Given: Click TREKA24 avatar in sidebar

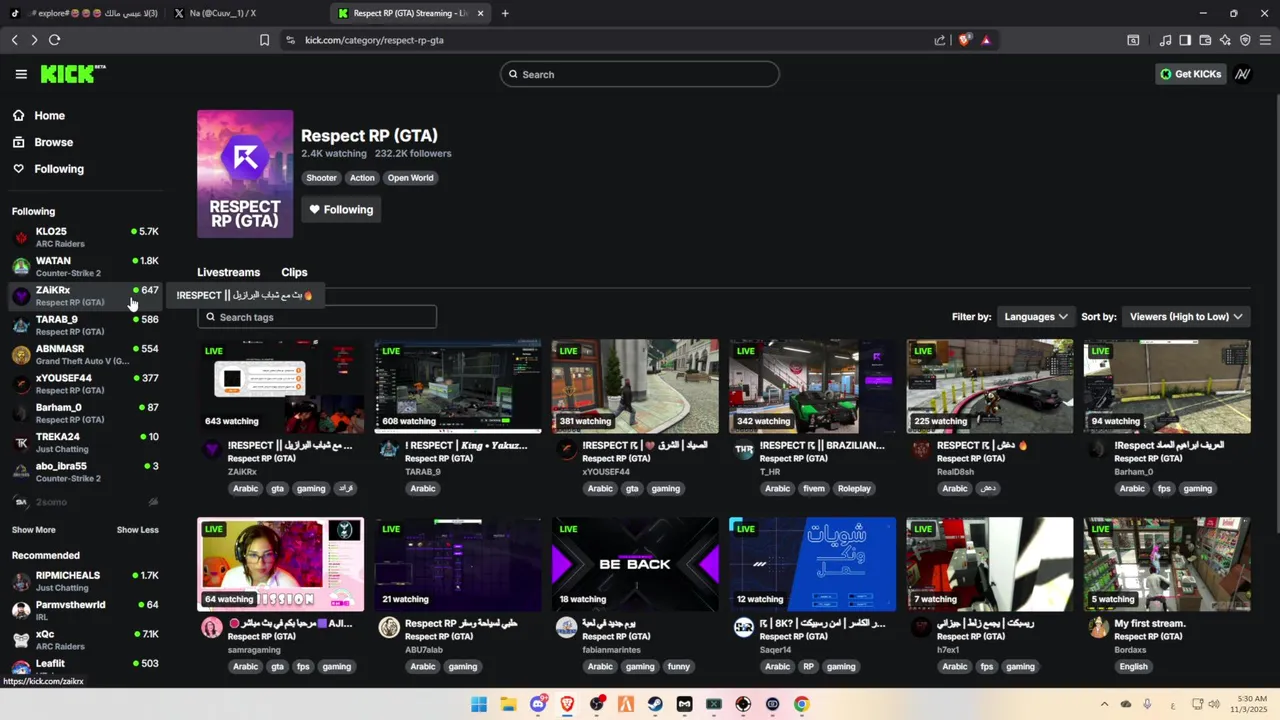Looking at the screenshot, I should coord(21,442).
